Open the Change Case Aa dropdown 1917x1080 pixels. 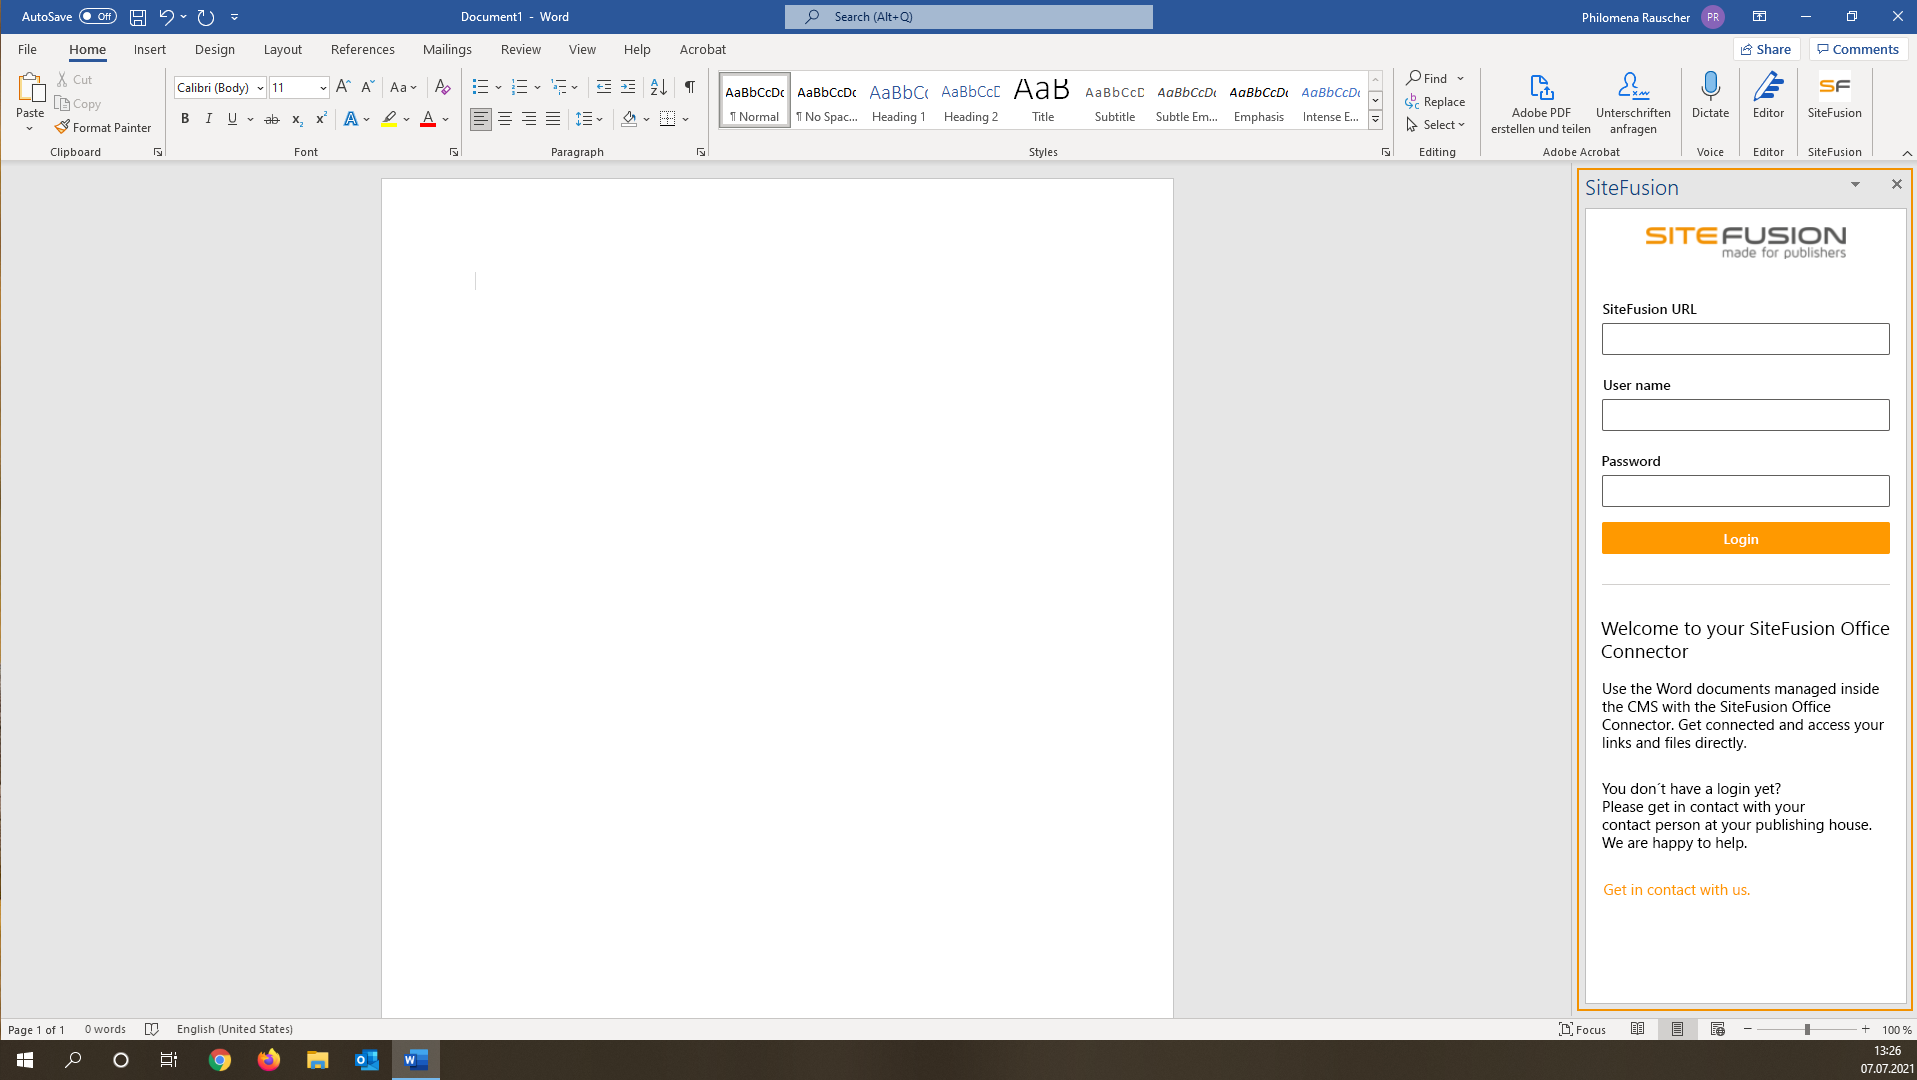(404, 87)
